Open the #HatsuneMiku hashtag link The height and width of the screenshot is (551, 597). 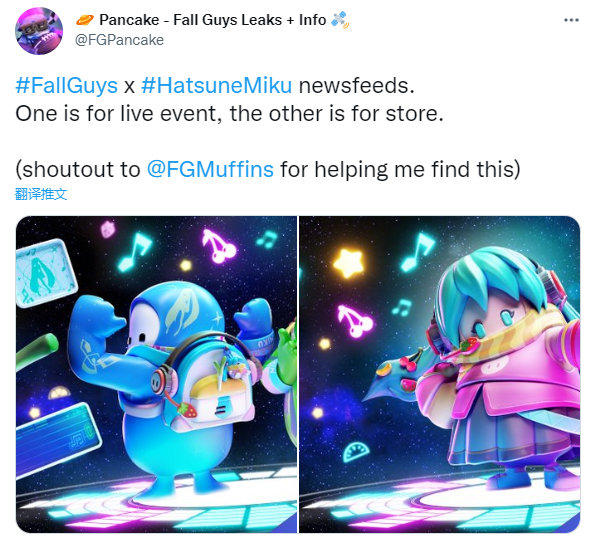pos(217,85)
